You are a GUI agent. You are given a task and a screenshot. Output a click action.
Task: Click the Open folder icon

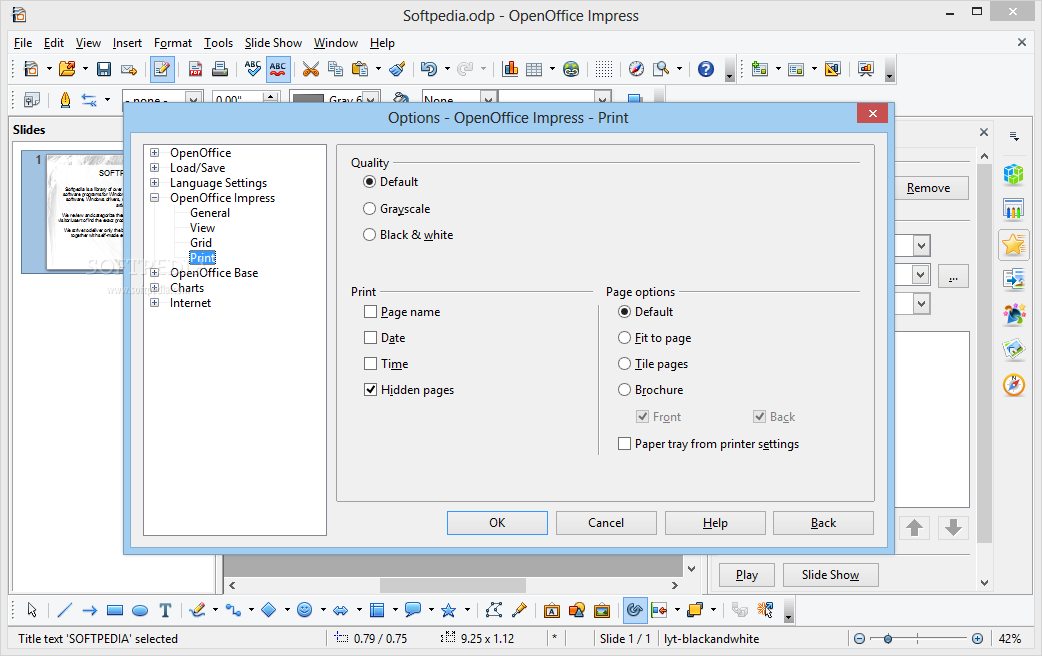coord(66,69)
